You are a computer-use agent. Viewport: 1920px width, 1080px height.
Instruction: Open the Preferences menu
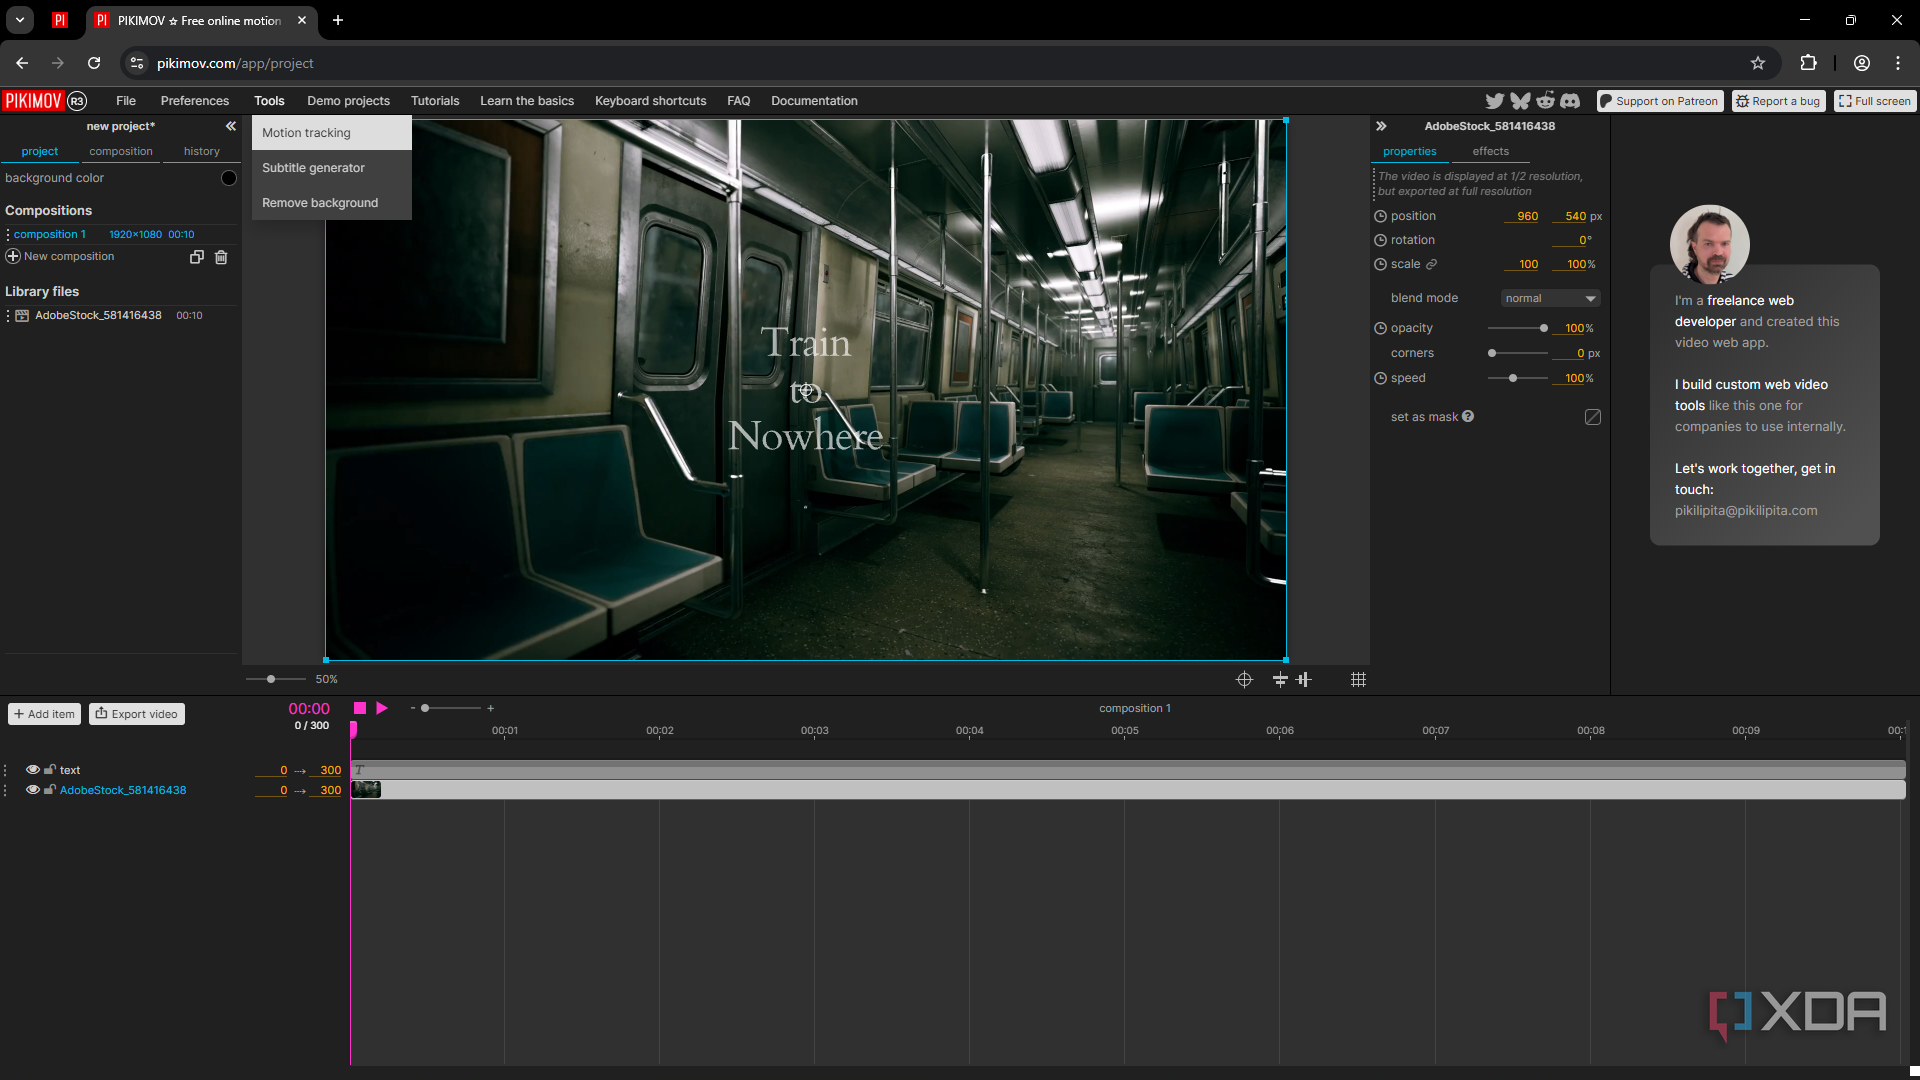click(195, 101)
